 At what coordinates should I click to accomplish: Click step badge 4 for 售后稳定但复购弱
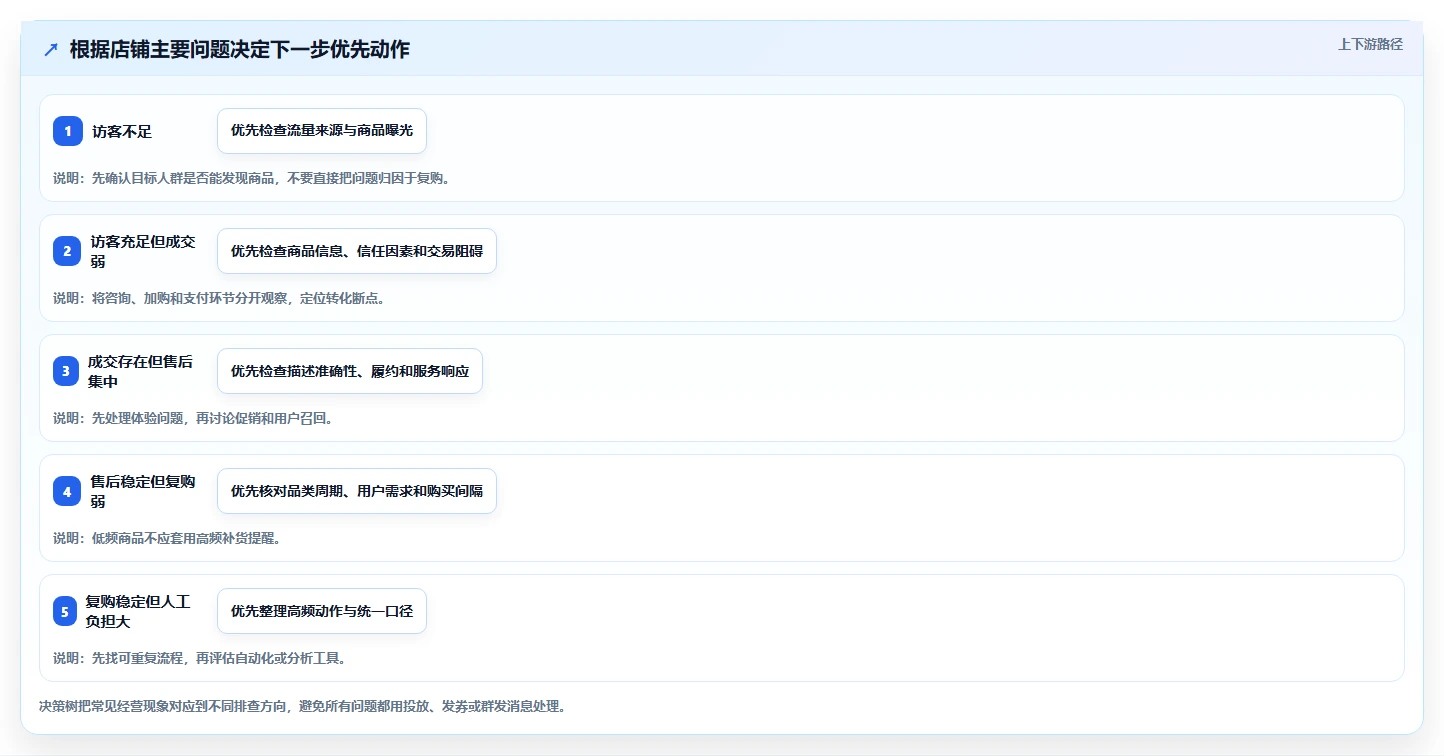point(68,491)
